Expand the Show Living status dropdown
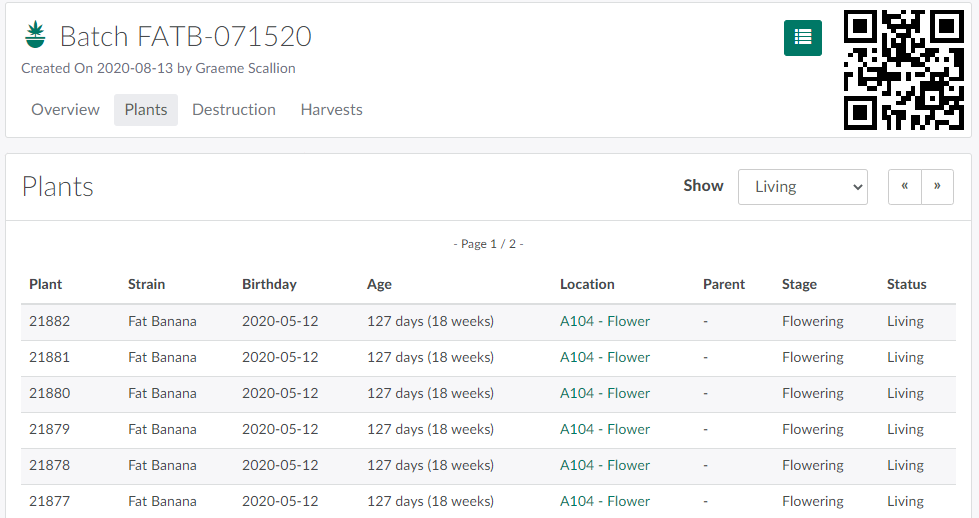This screenshot has width=979, height=518. click(802, 187)
